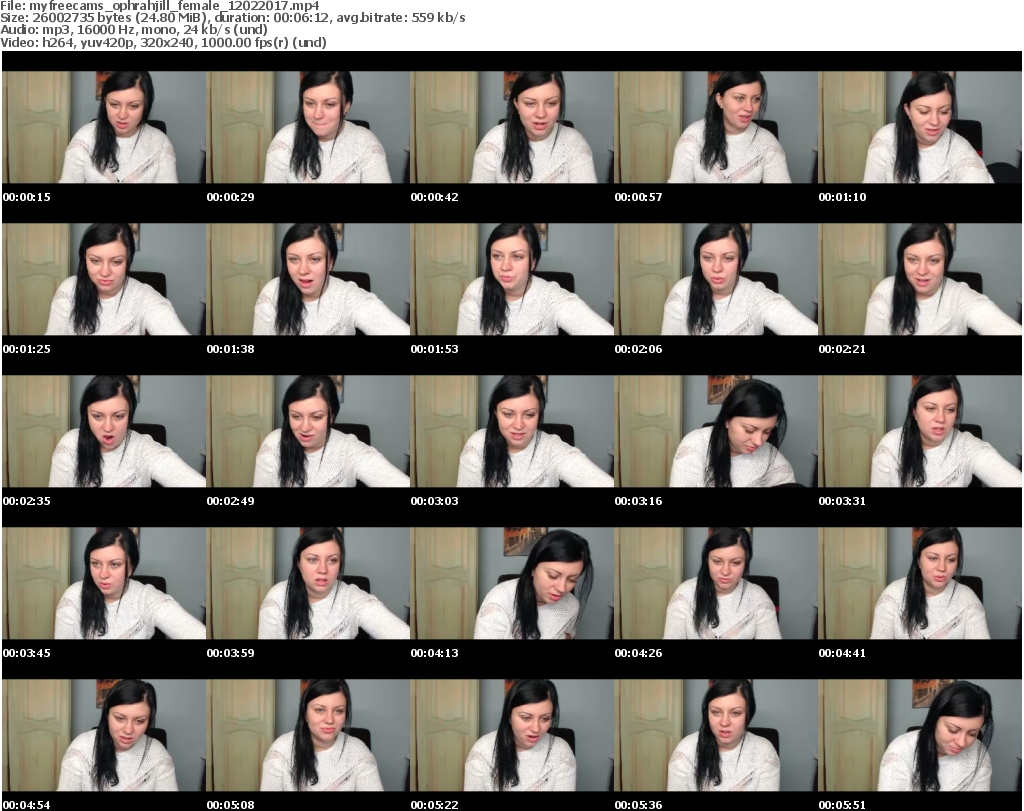
Task: Select the thumbnail frame at 00:02:35
Action: 104,432
